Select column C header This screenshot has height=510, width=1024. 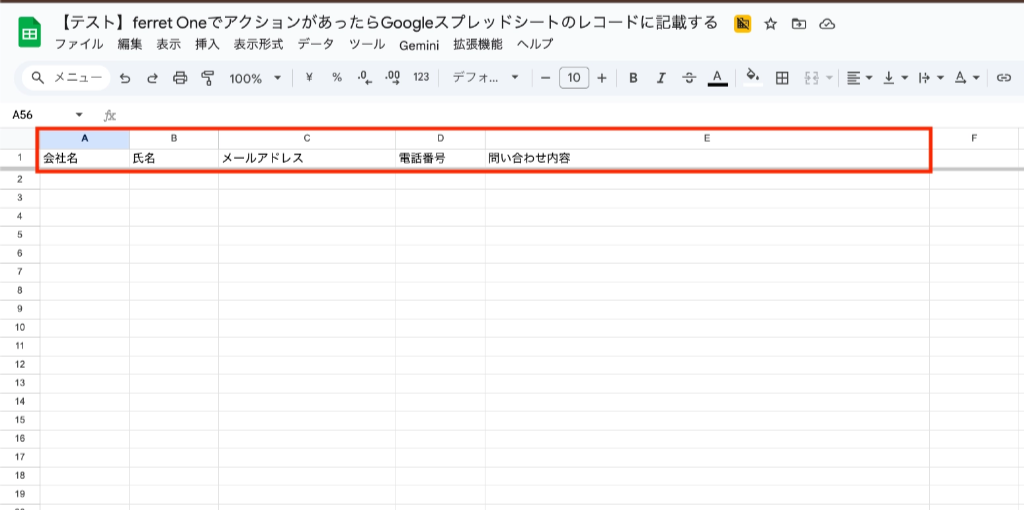coord(307,138)
